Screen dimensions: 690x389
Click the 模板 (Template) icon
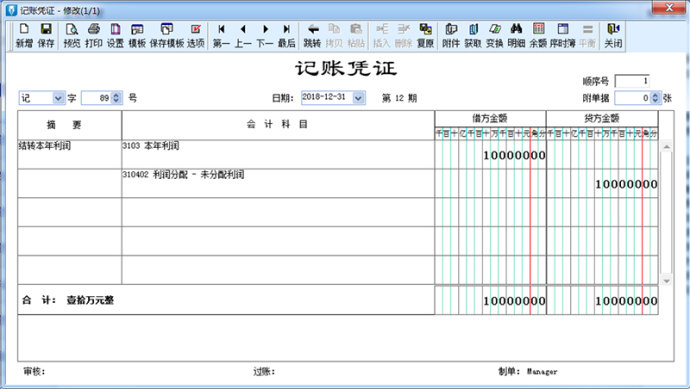point(137,35)
